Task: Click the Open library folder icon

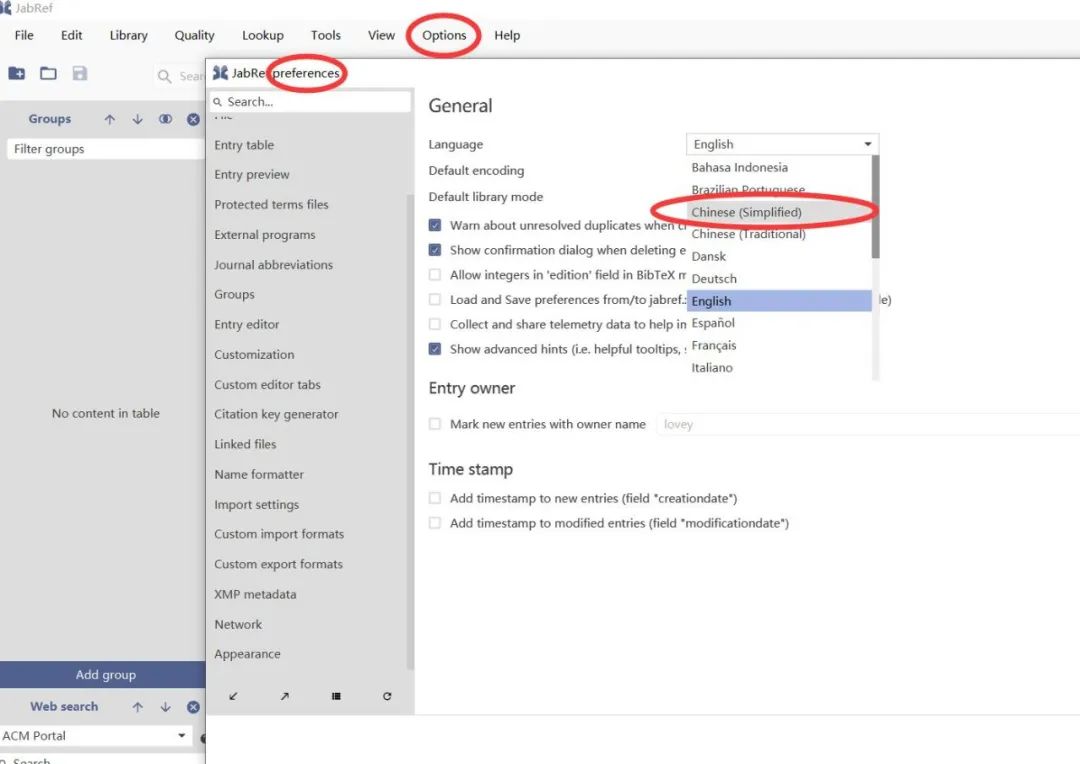Action: point(48,73)
